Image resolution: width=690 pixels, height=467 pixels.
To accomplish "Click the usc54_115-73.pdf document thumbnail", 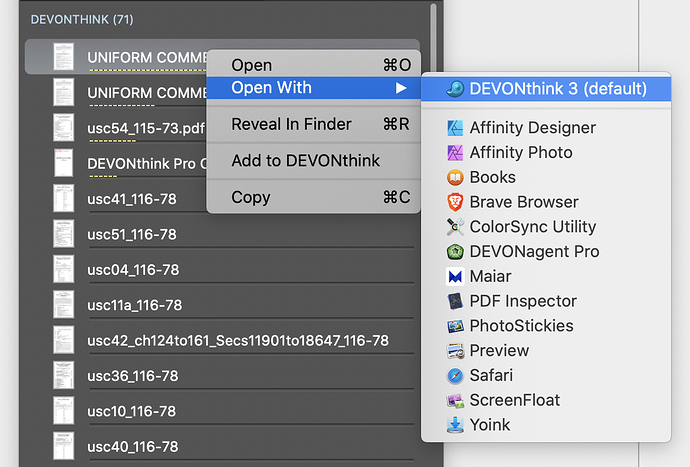I will pyautogui.click(x=63, y=128).
